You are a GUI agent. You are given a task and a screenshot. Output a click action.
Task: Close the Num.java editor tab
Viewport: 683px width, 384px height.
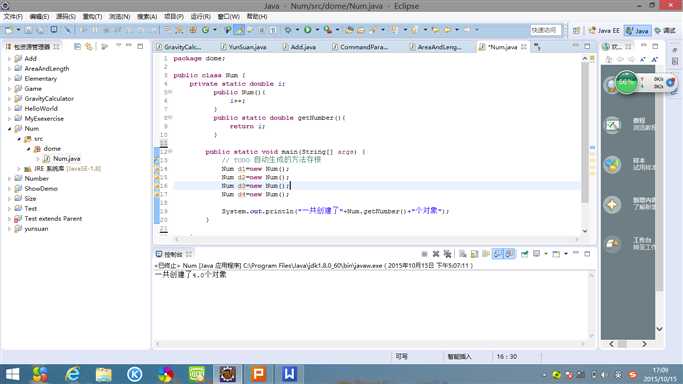coord(524,47)
